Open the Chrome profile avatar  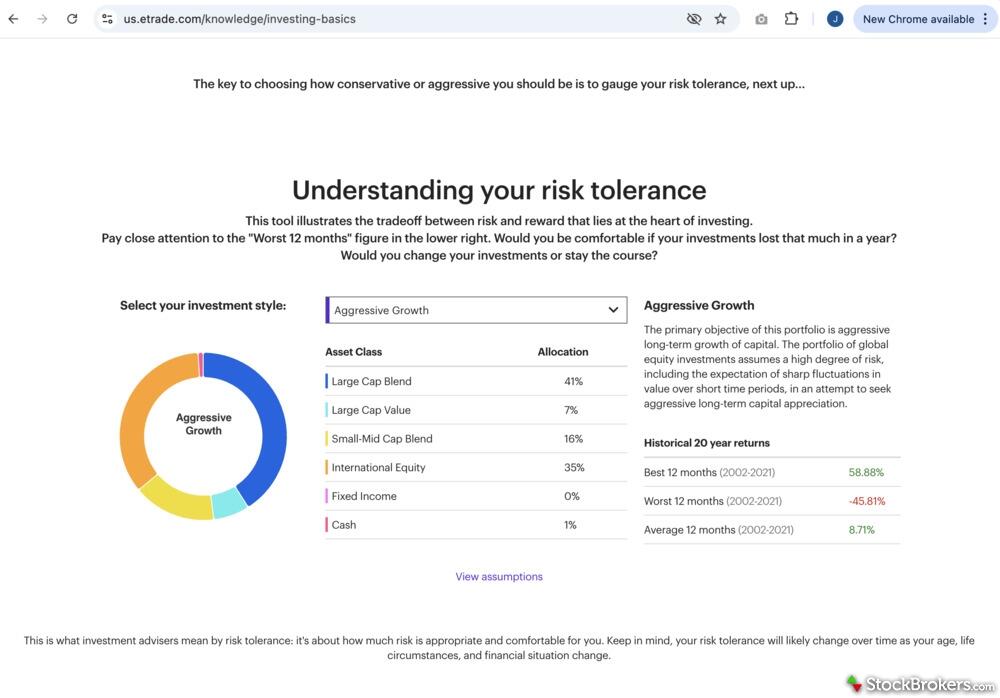point(835,19)
